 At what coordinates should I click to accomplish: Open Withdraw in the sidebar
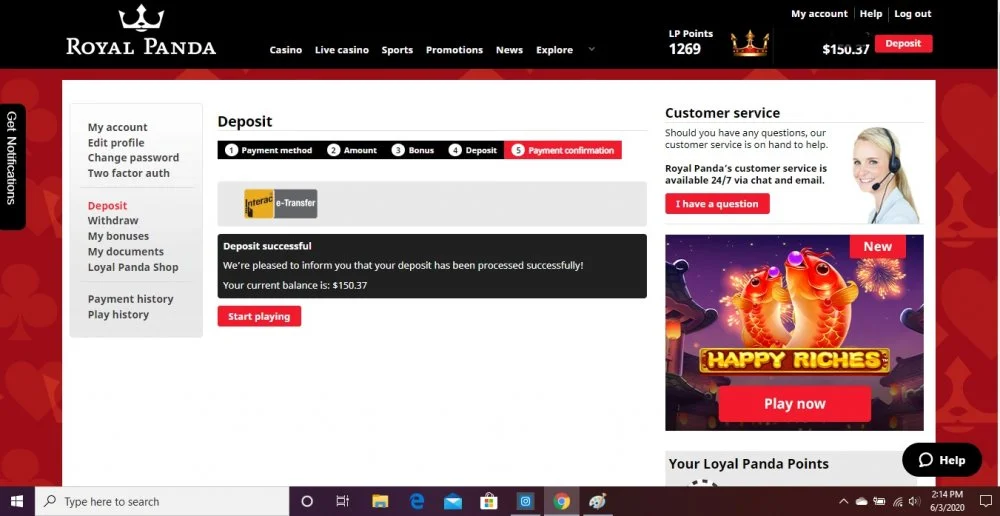[113, 221]
